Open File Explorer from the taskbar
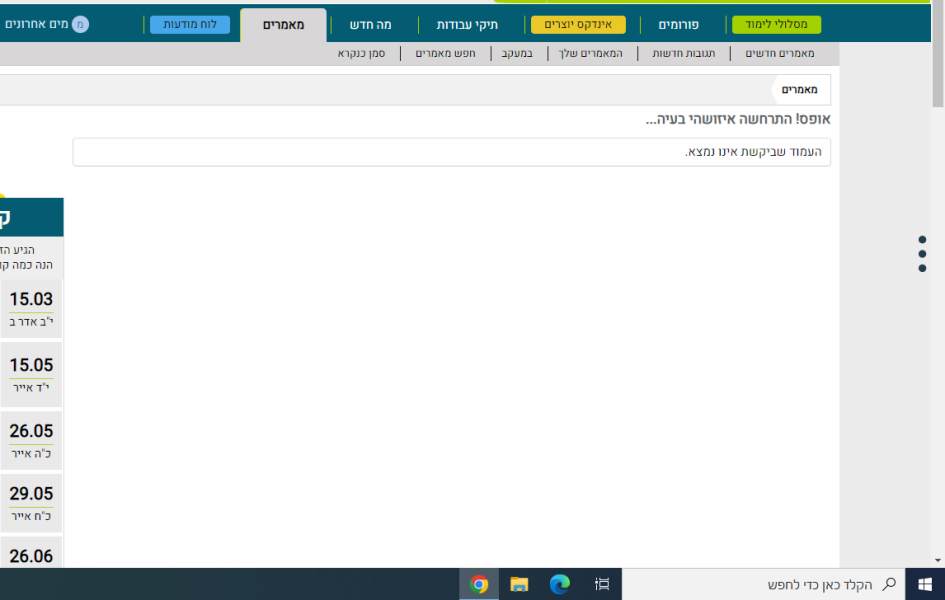945x600 pixels. (518, 585)
